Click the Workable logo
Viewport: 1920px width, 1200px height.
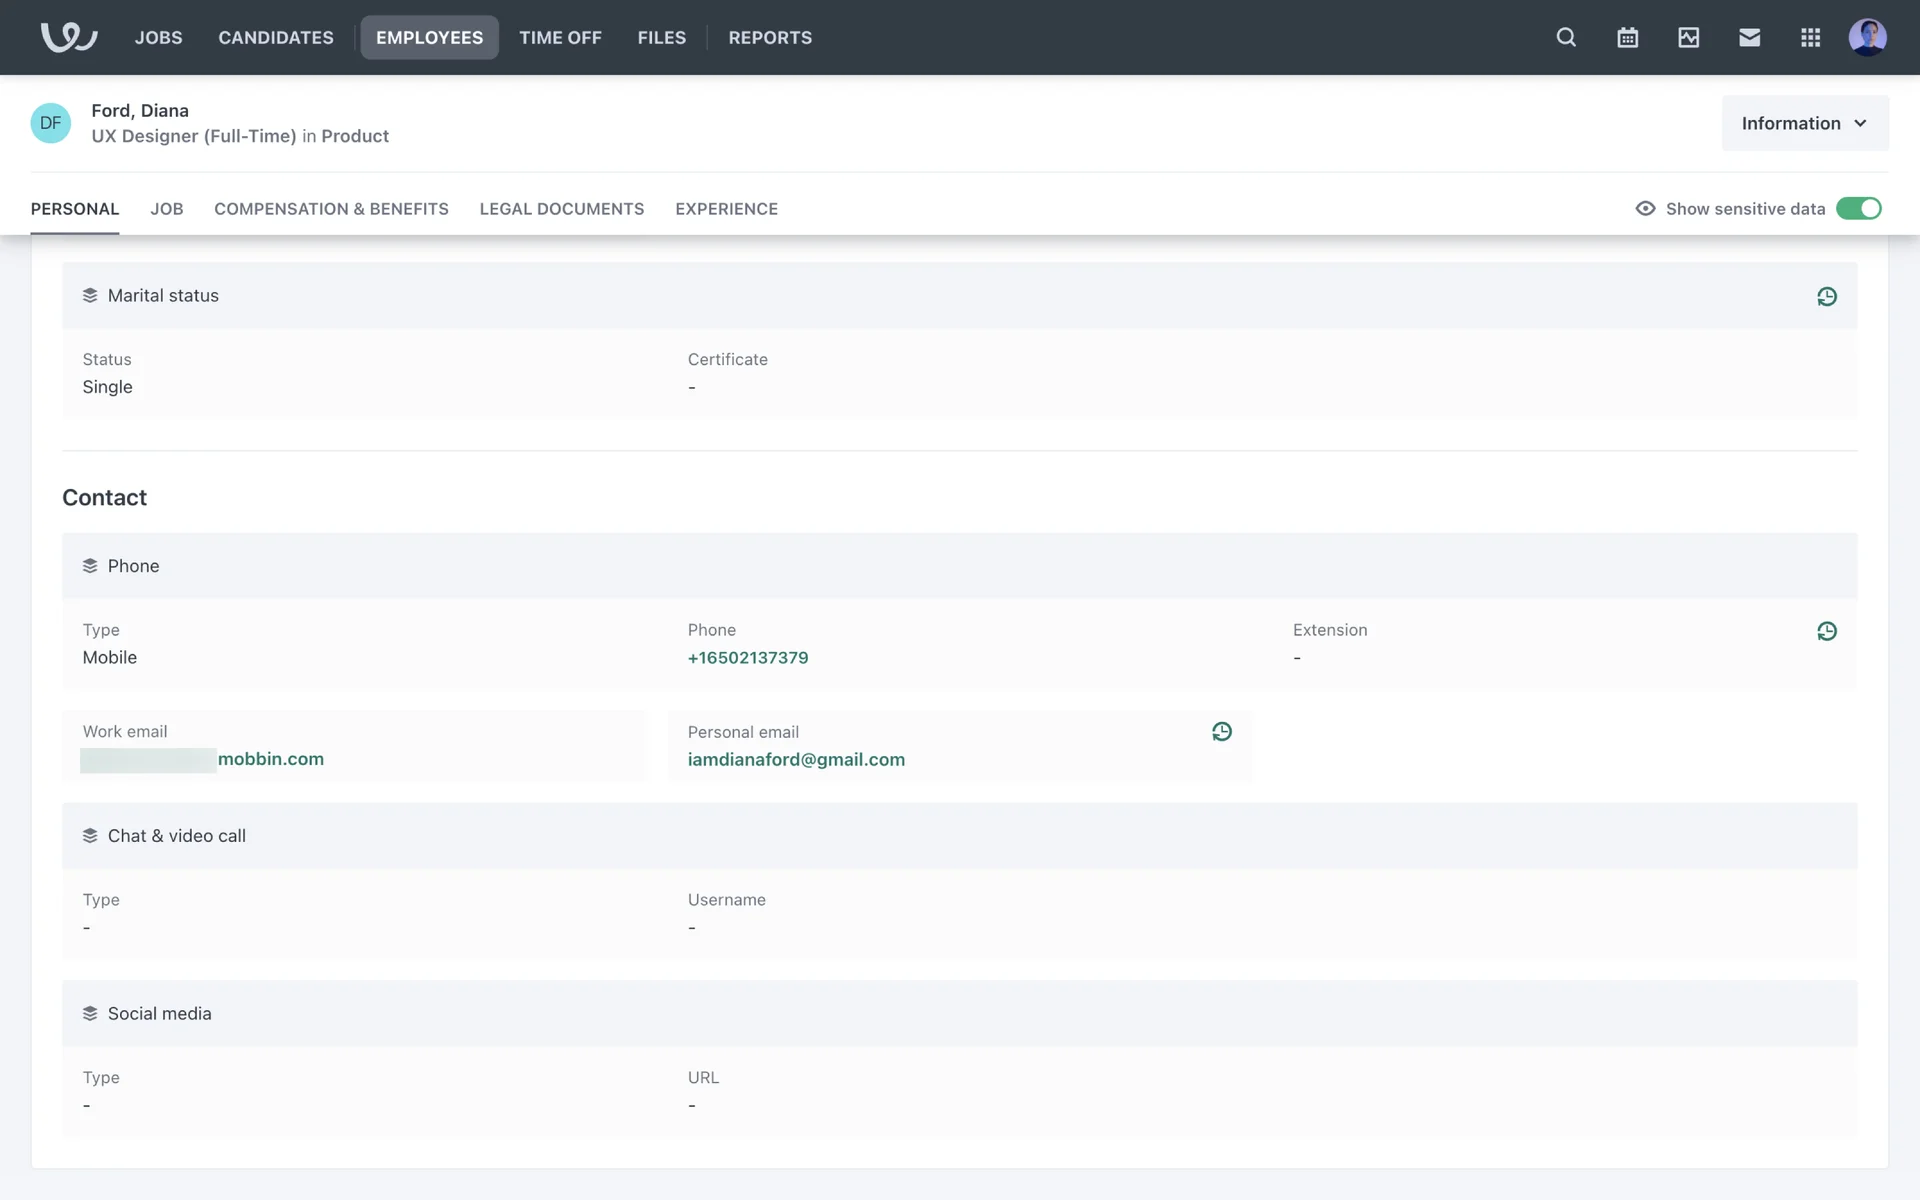pyautogui.click(x=68, y=37)
